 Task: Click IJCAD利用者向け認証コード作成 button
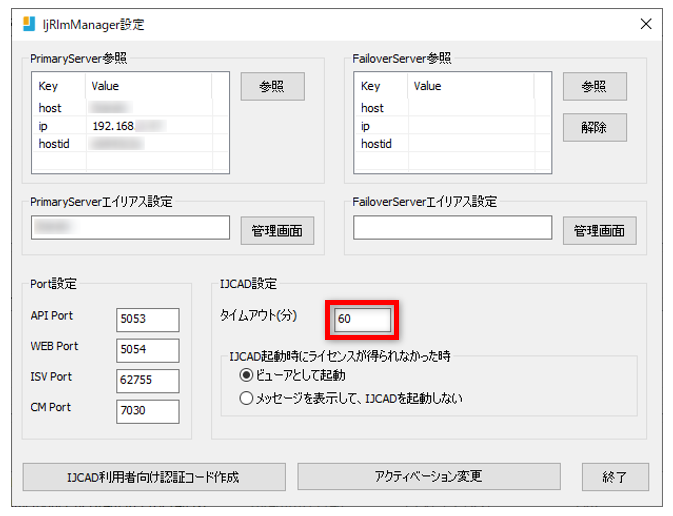[154, 477]
